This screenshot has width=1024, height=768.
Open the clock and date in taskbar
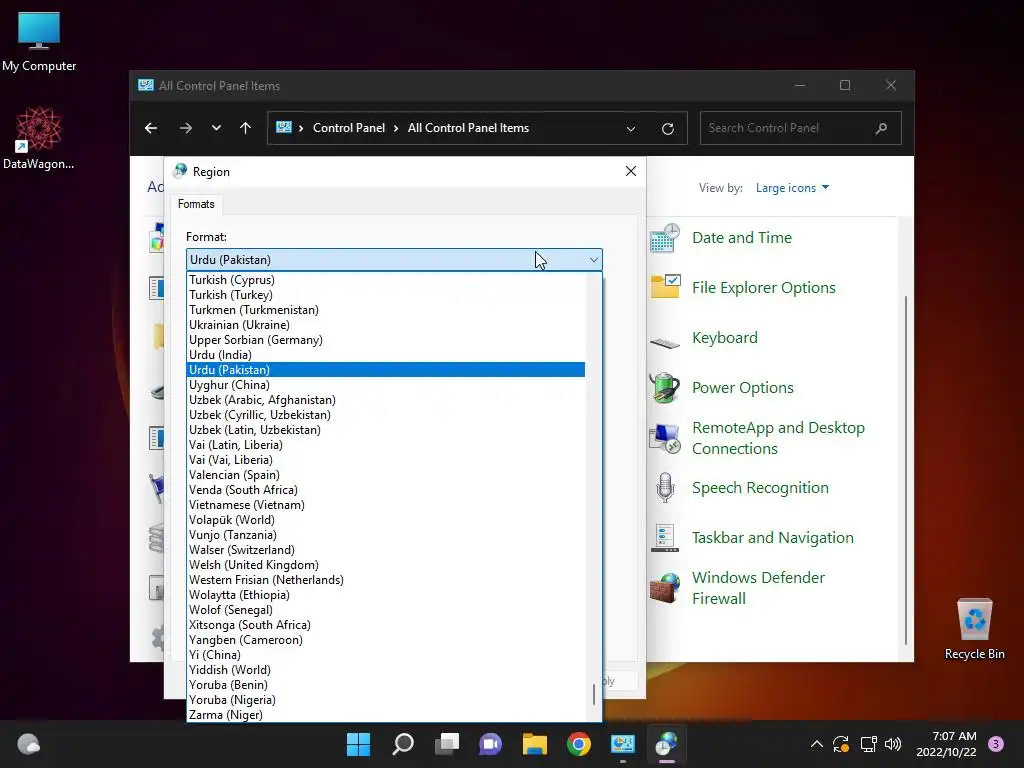coord(947,744)
